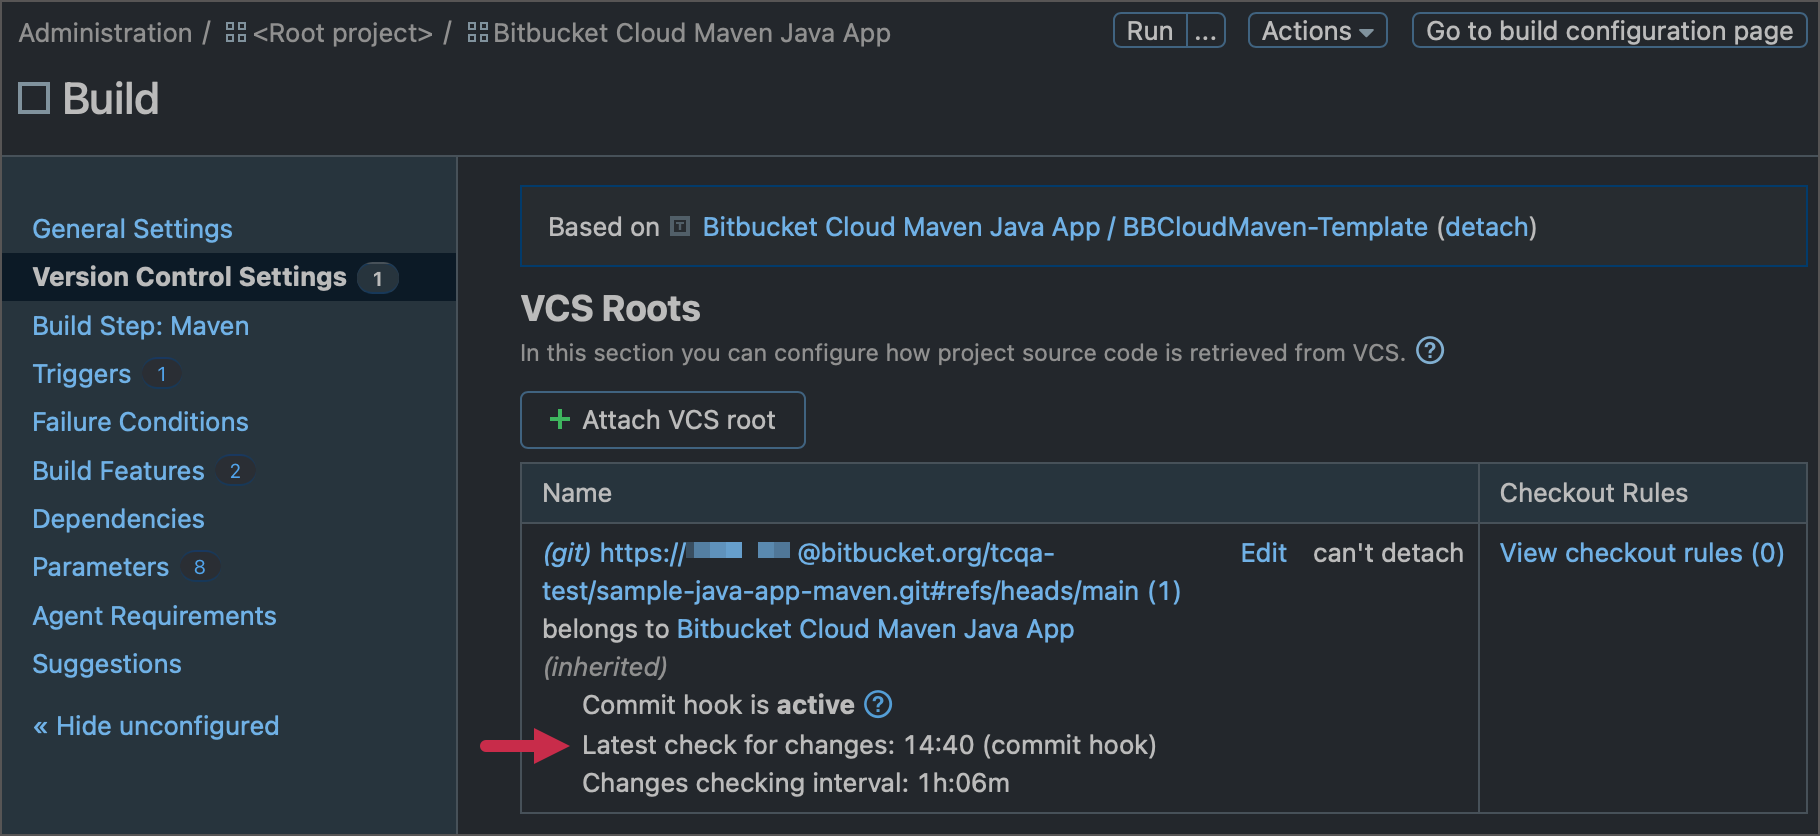Edit the git VCS root
This screenshot has height=836, width=1820.
(x=1263, y=553)
